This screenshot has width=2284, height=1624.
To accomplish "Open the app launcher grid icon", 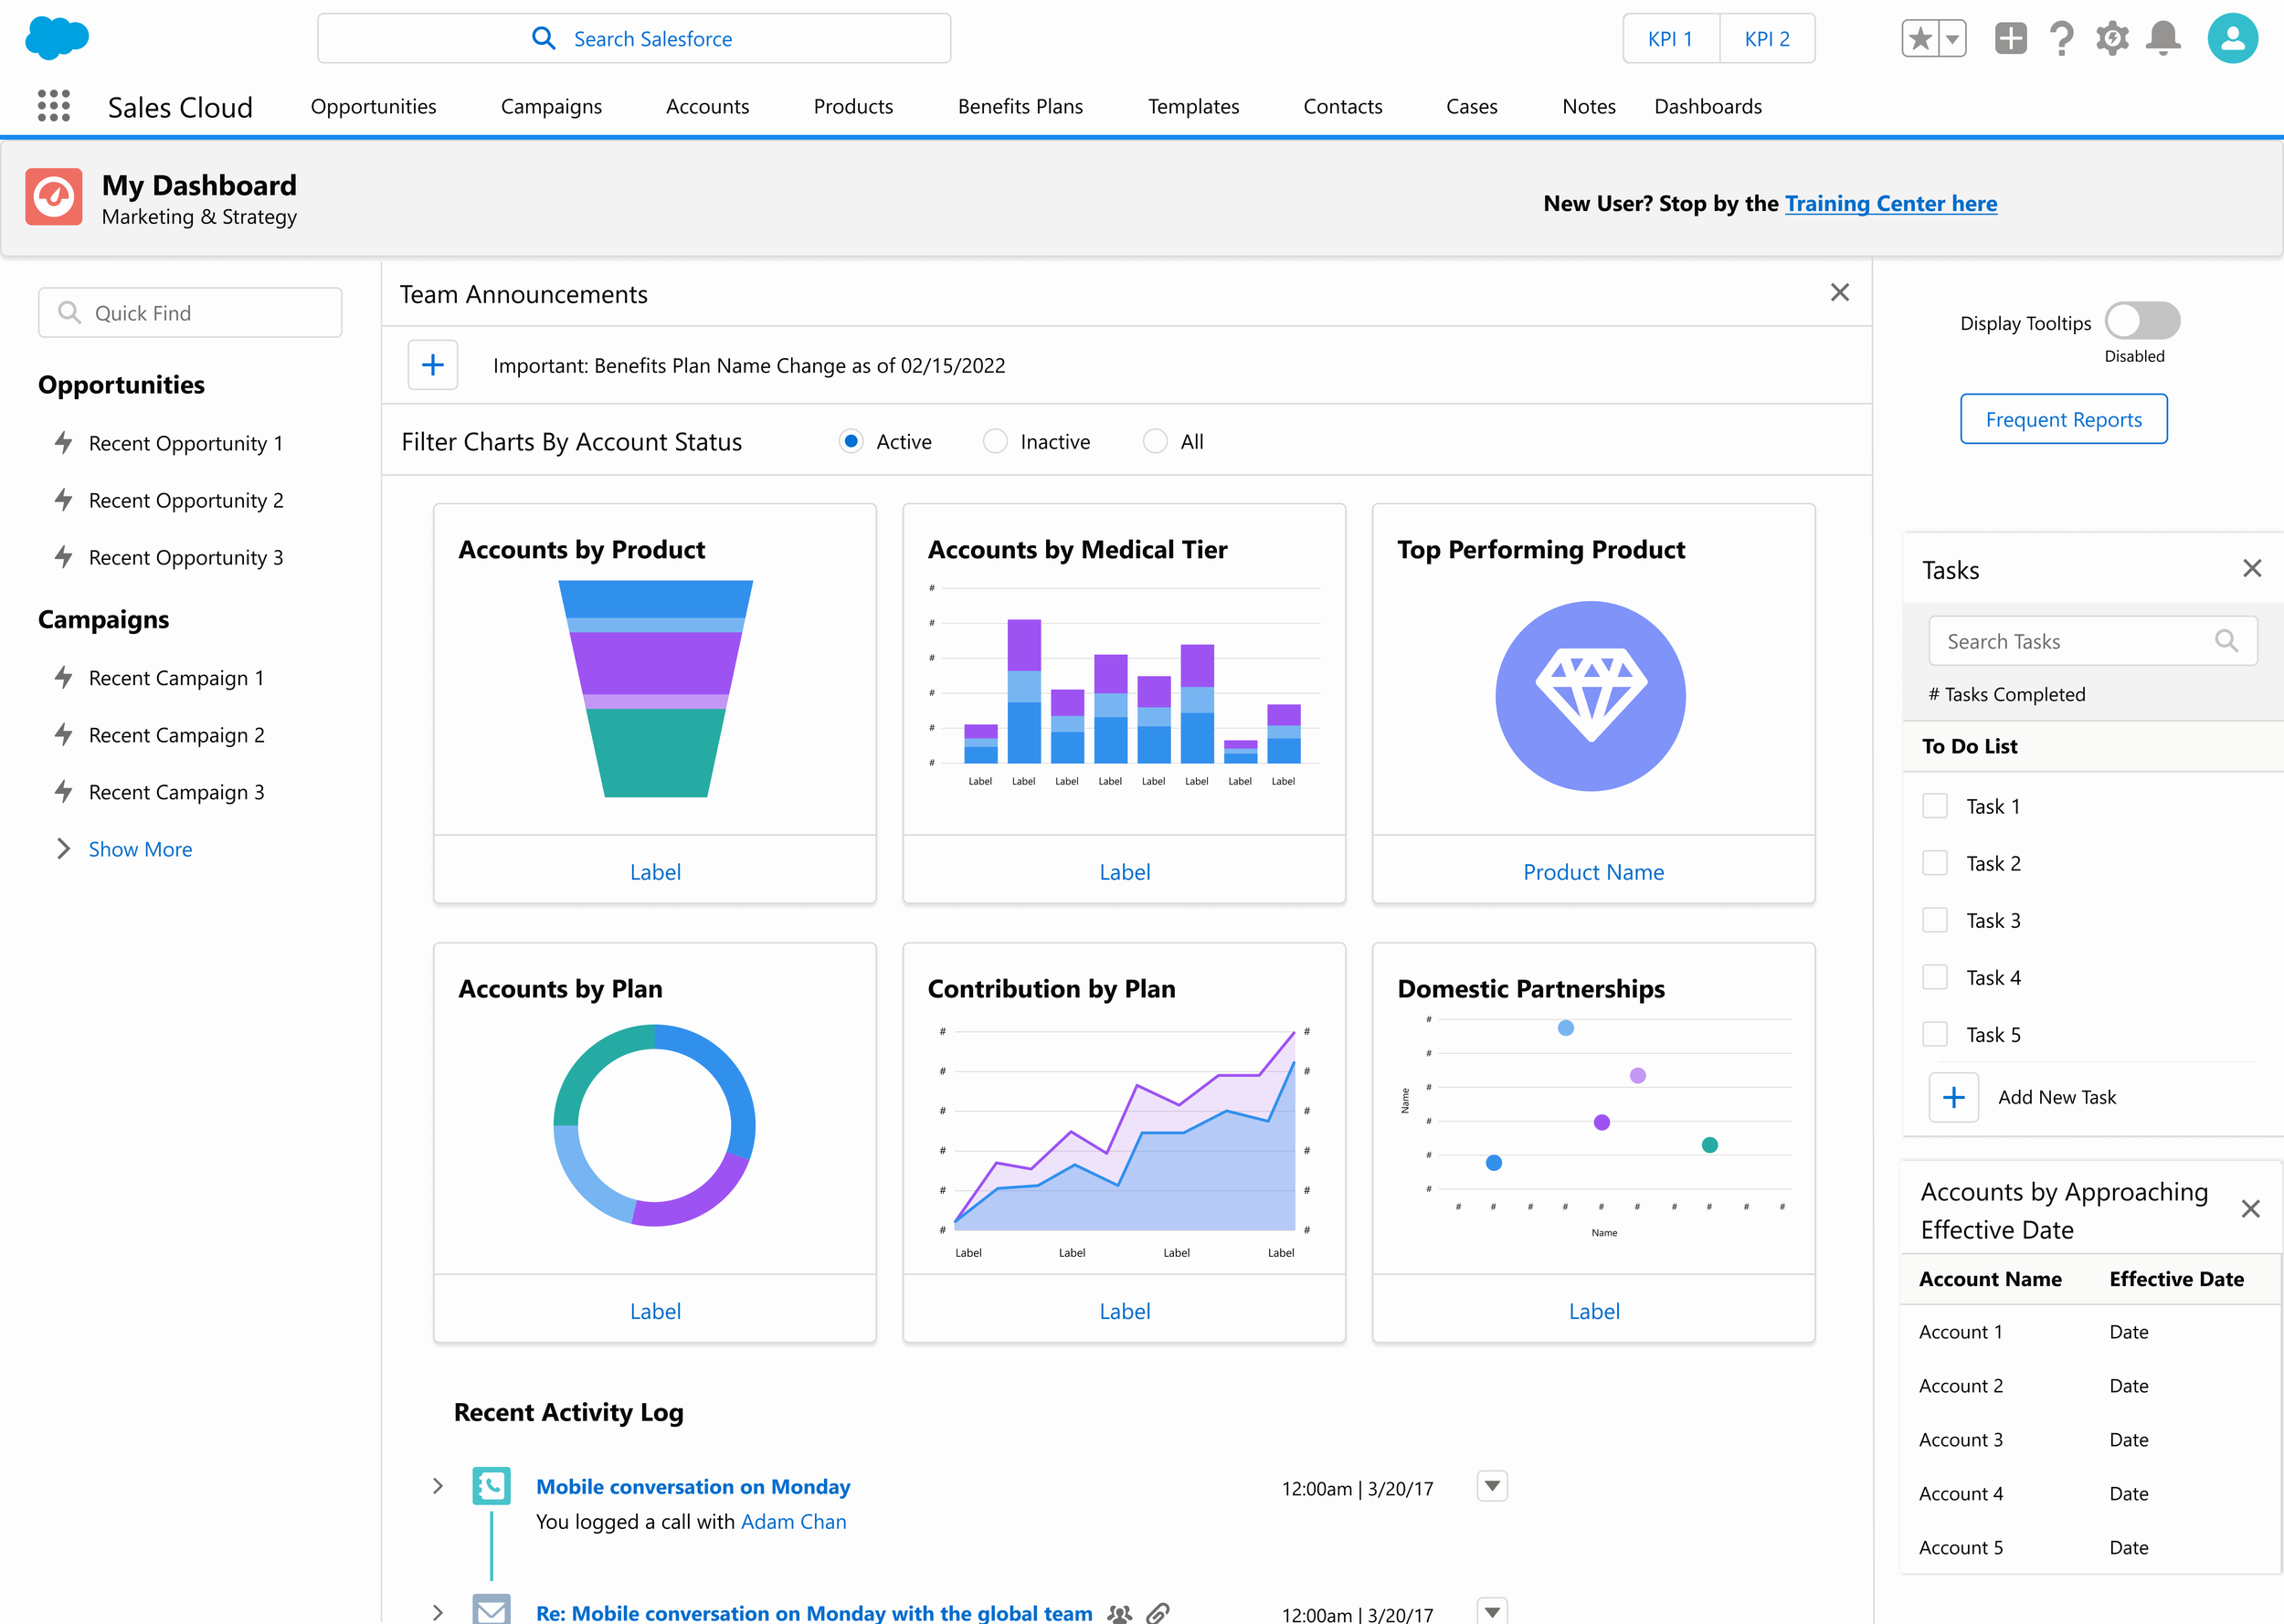I will 54,106.
